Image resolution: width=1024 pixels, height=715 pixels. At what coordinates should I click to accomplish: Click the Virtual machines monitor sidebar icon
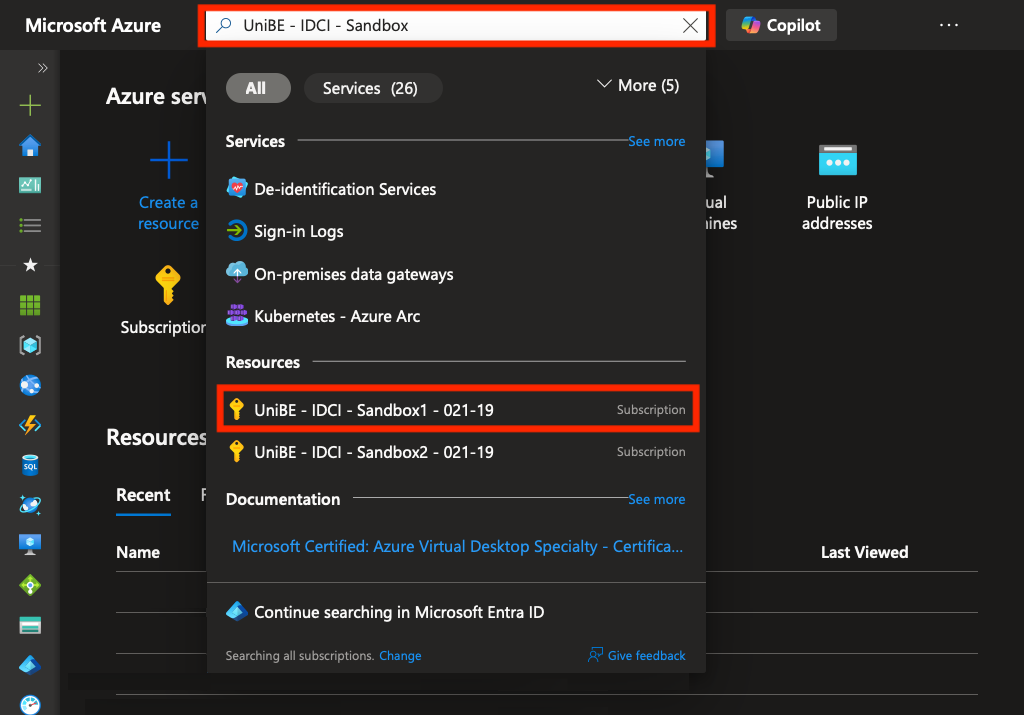point(30,544)
